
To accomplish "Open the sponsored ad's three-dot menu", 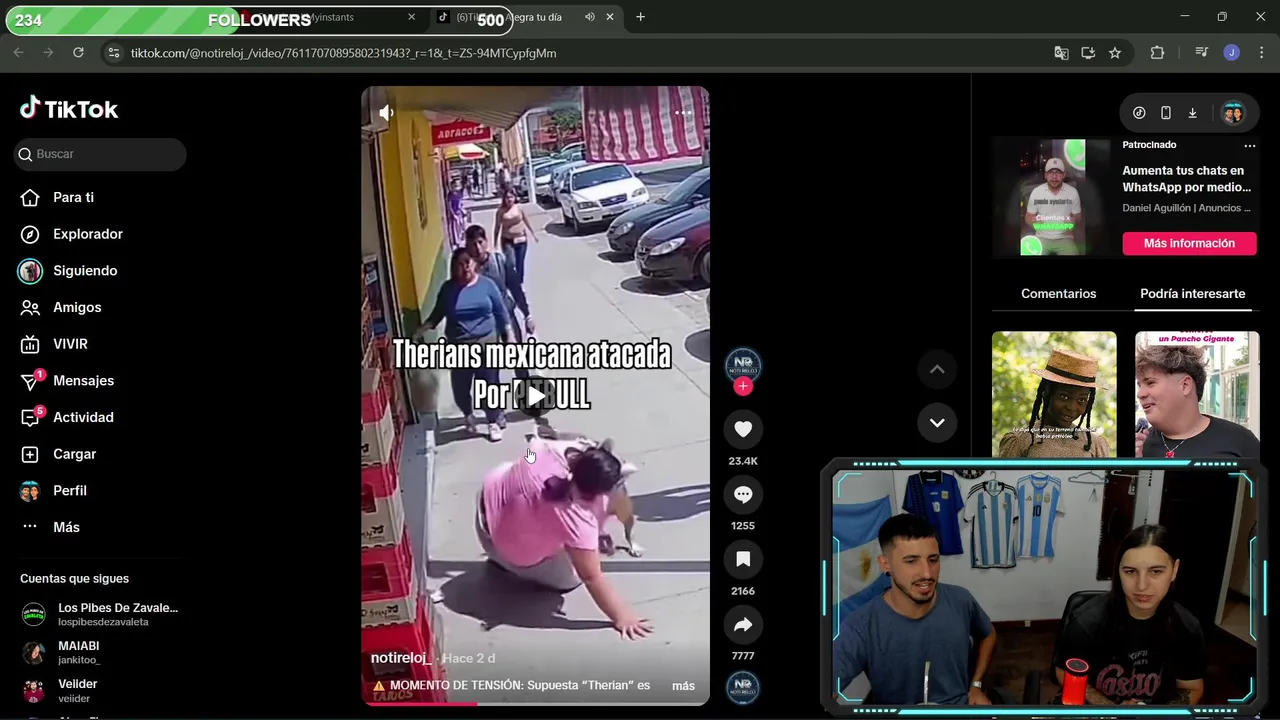I will coord(1249,146).
